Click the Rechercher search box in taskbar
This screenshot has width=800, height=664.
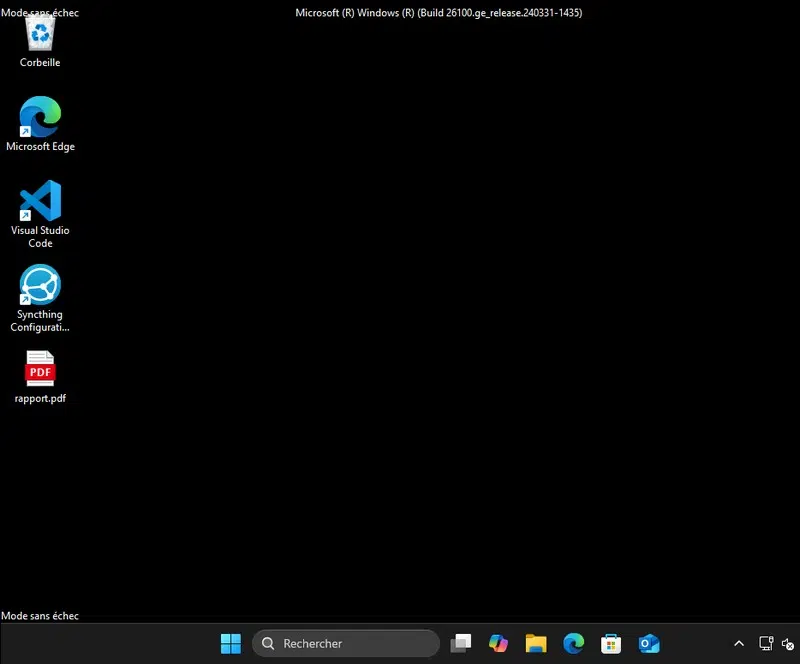(x=346, y=644)
